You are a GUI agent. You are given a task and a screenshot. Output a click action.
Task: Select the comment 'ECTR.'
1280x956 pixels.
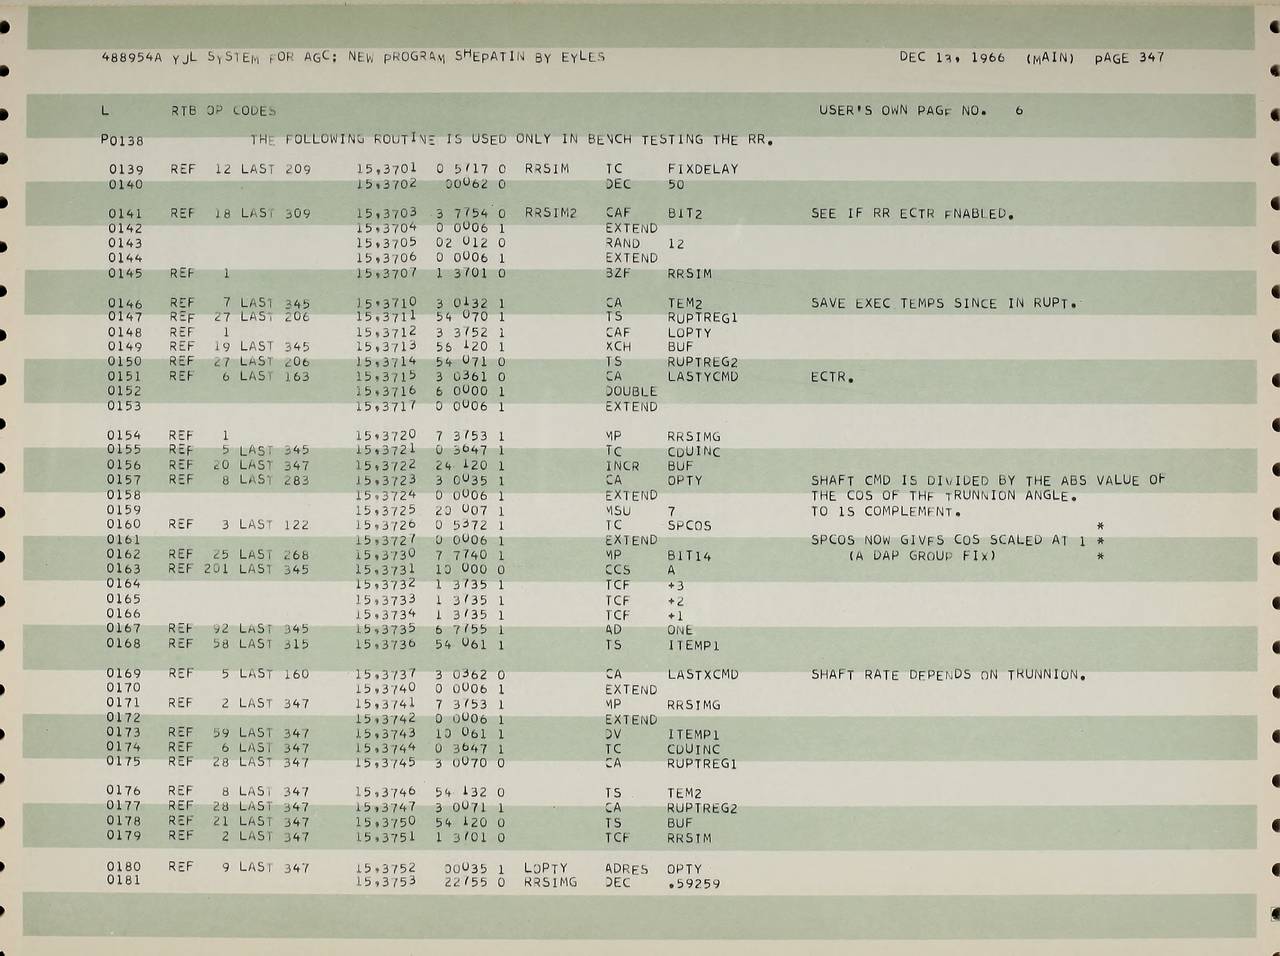[832, 378]
